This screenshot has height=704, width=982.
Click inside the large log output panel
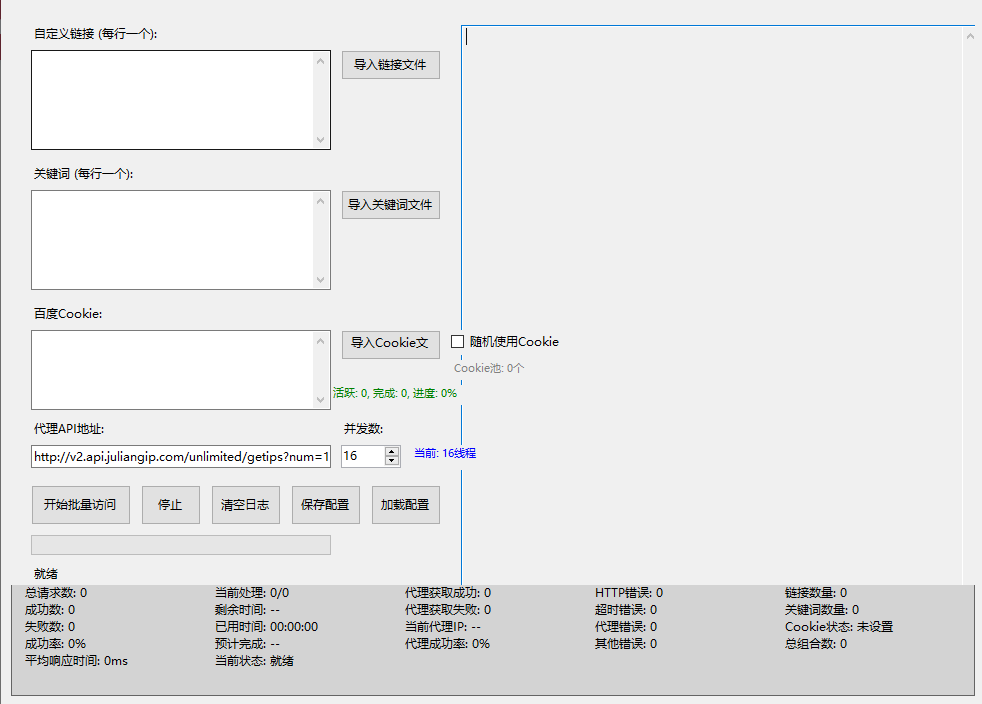tap(710, 300)
